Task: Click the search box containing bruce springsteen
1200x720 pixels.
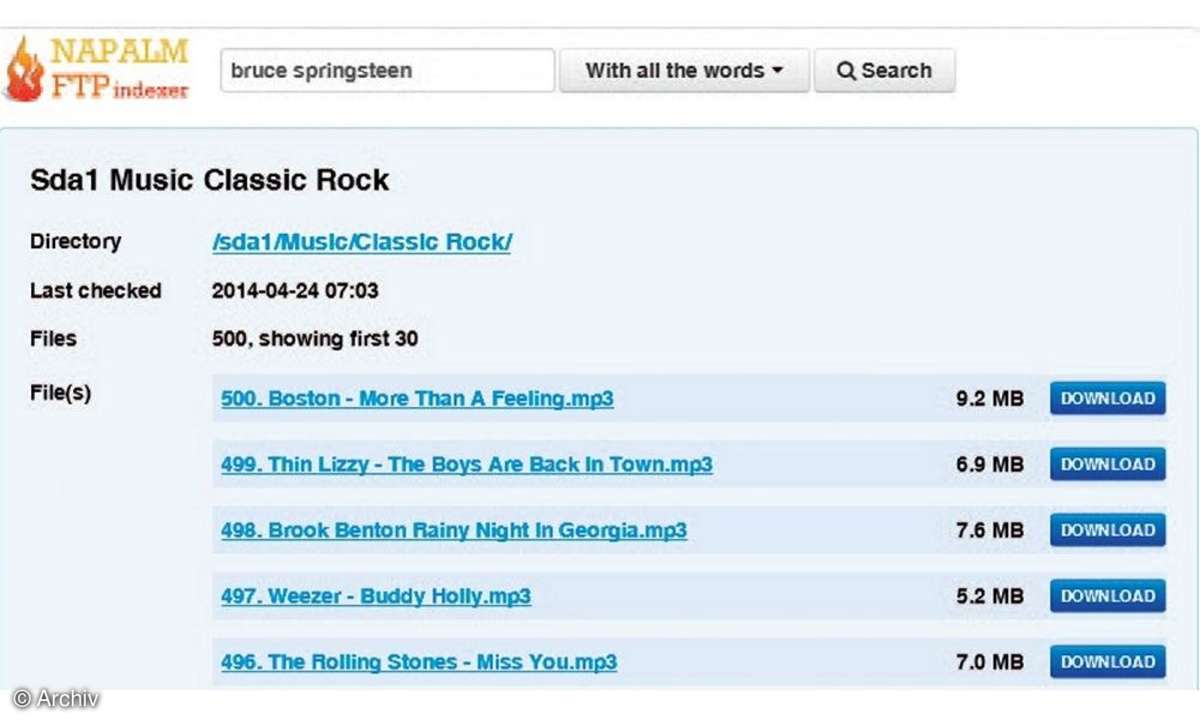Action: point(387,71)
